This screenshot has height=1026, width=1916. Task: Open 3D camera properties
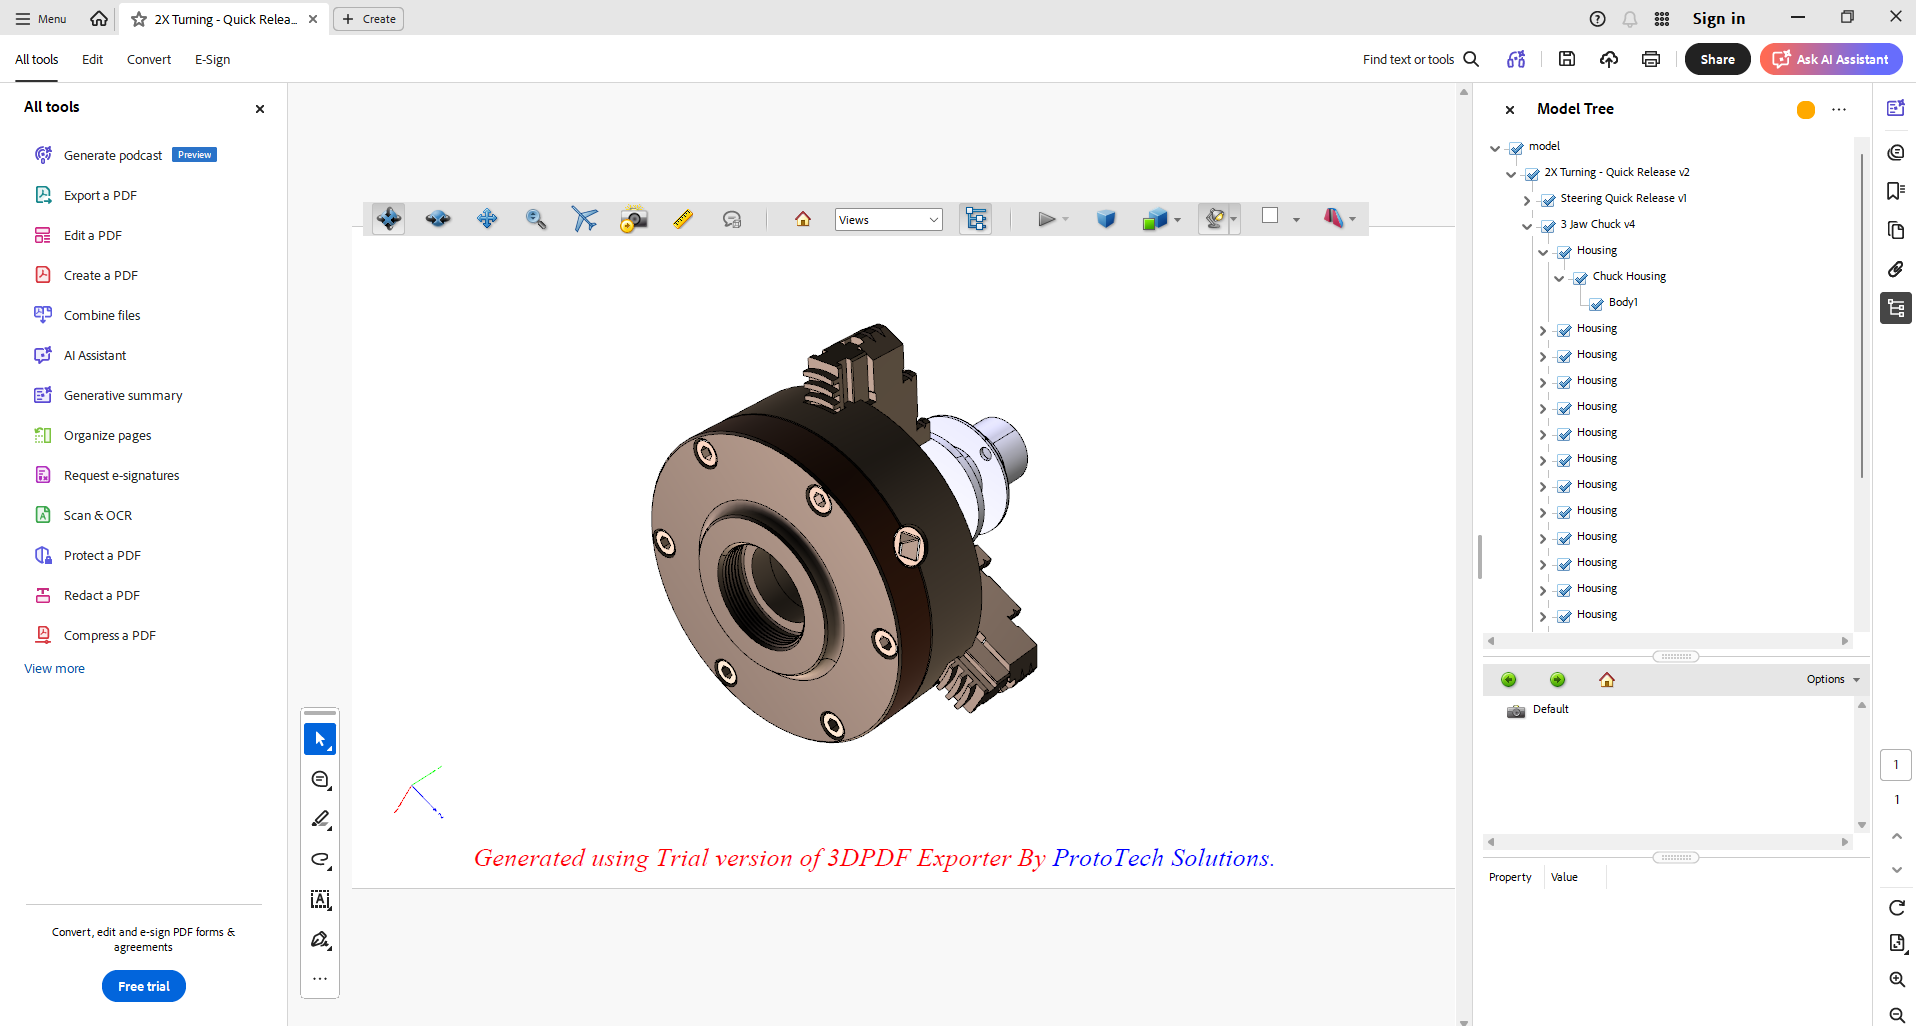(634, 219)
